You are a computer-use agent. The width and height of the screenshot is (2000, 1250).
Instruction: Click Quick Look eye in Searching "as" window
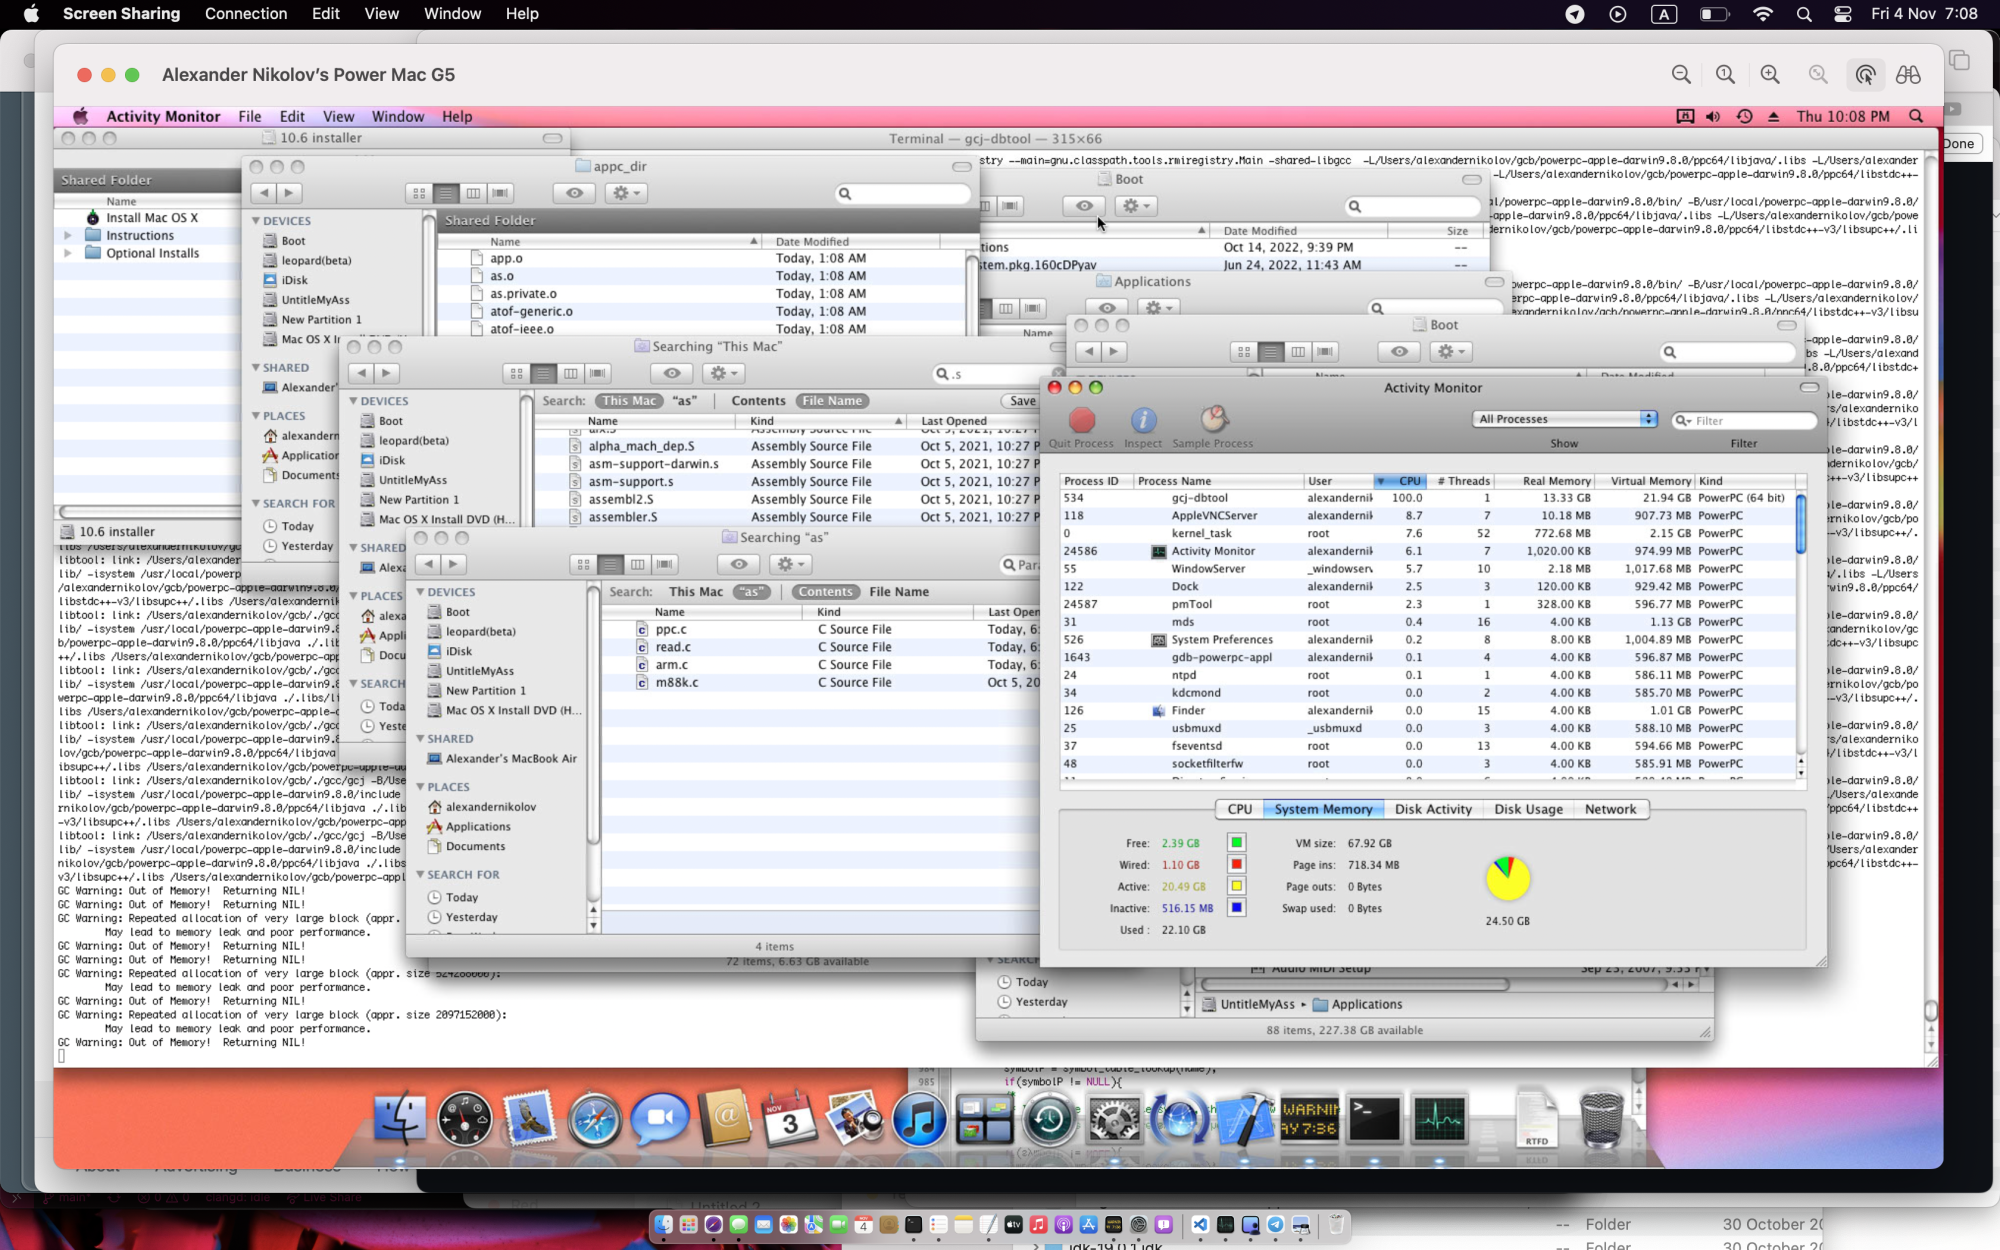tap(739, 564)
